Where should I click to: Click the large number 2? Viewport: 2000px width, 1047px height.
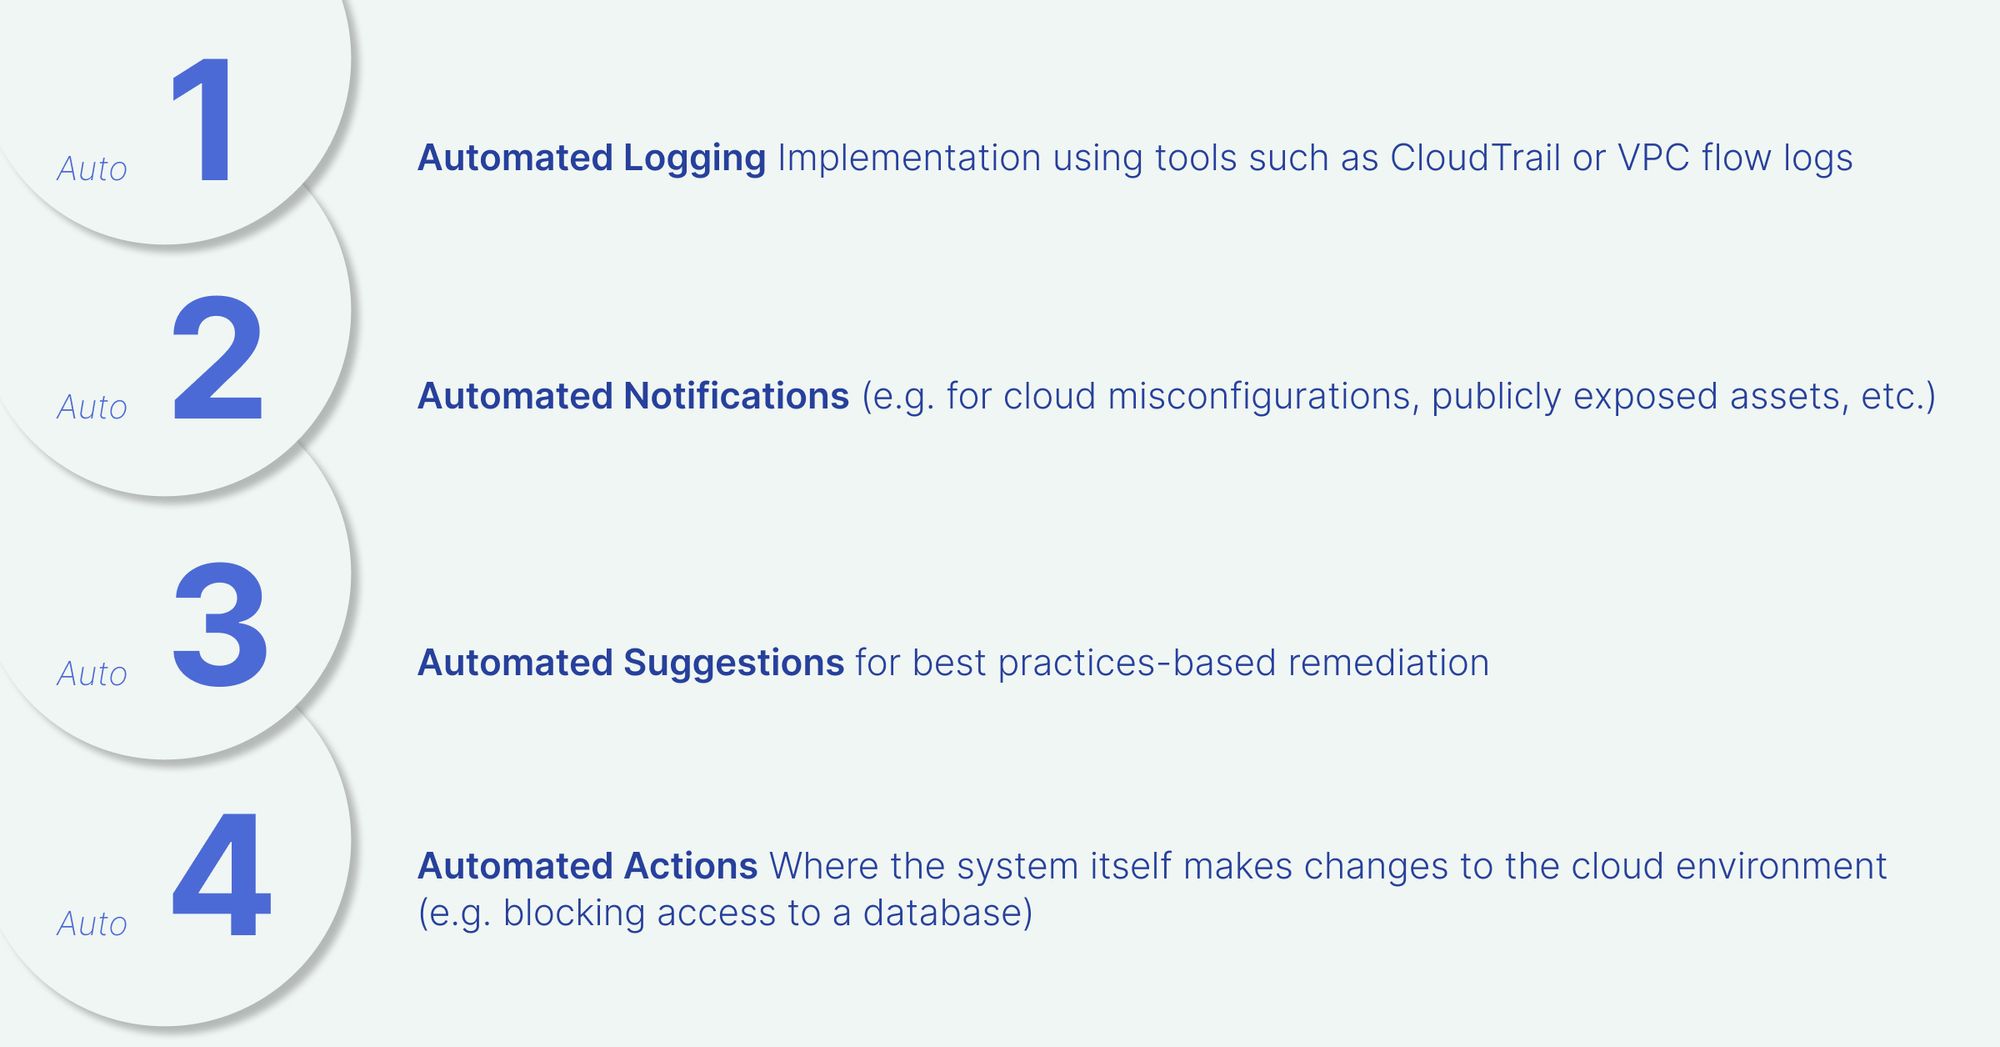pos(217,359)
